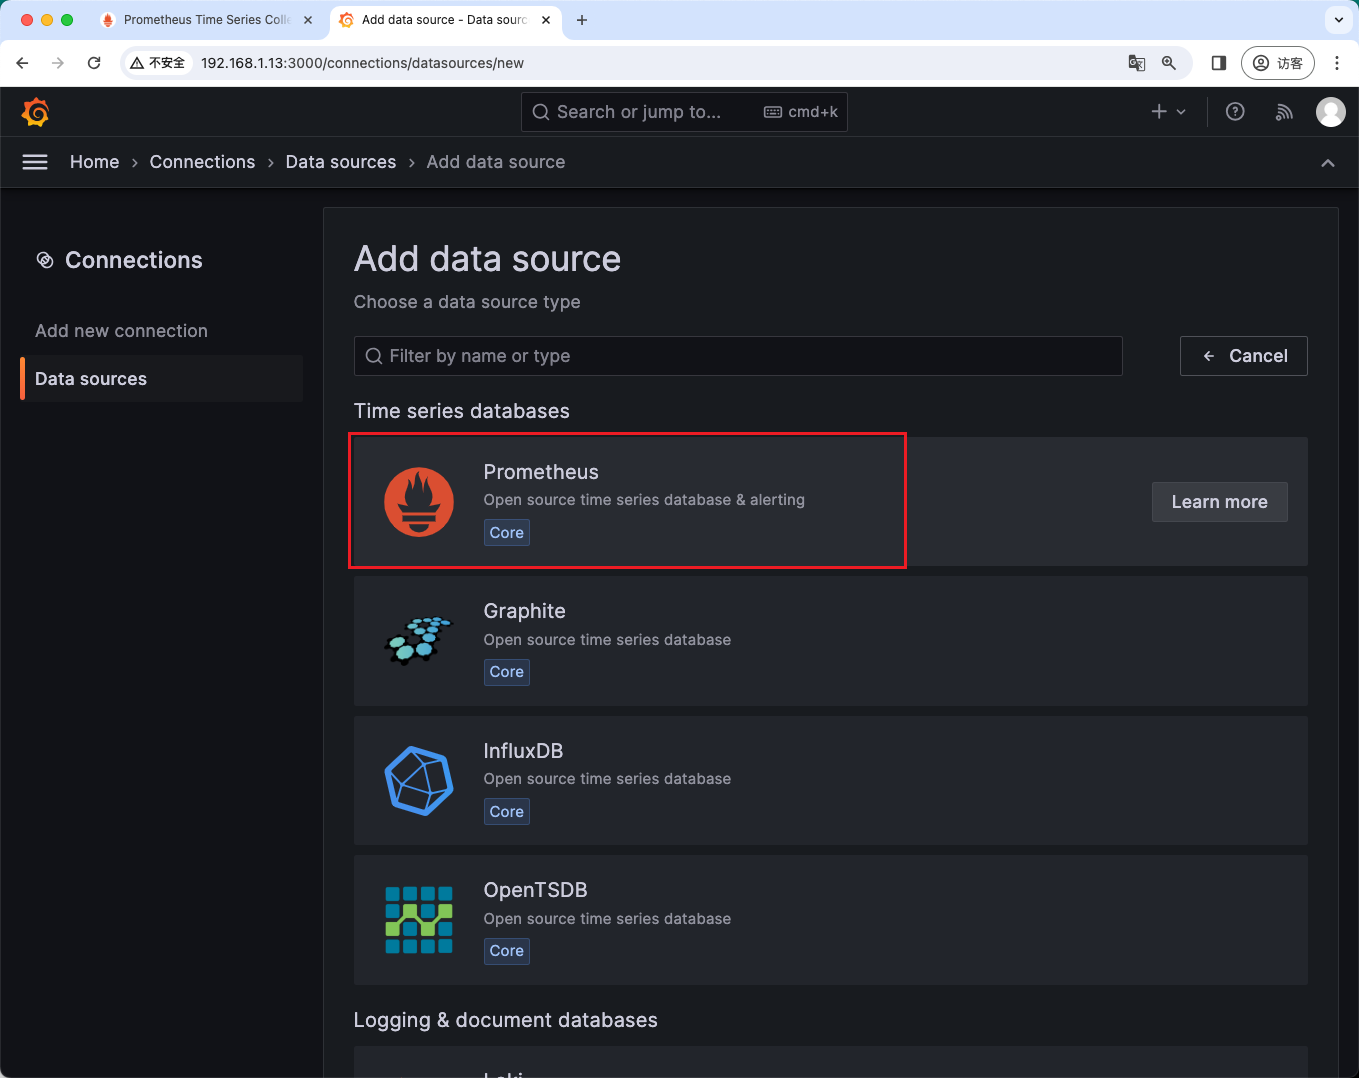Select the OpenTSDB data source title
1359x1078 pixels.
[x=535, y=890]
